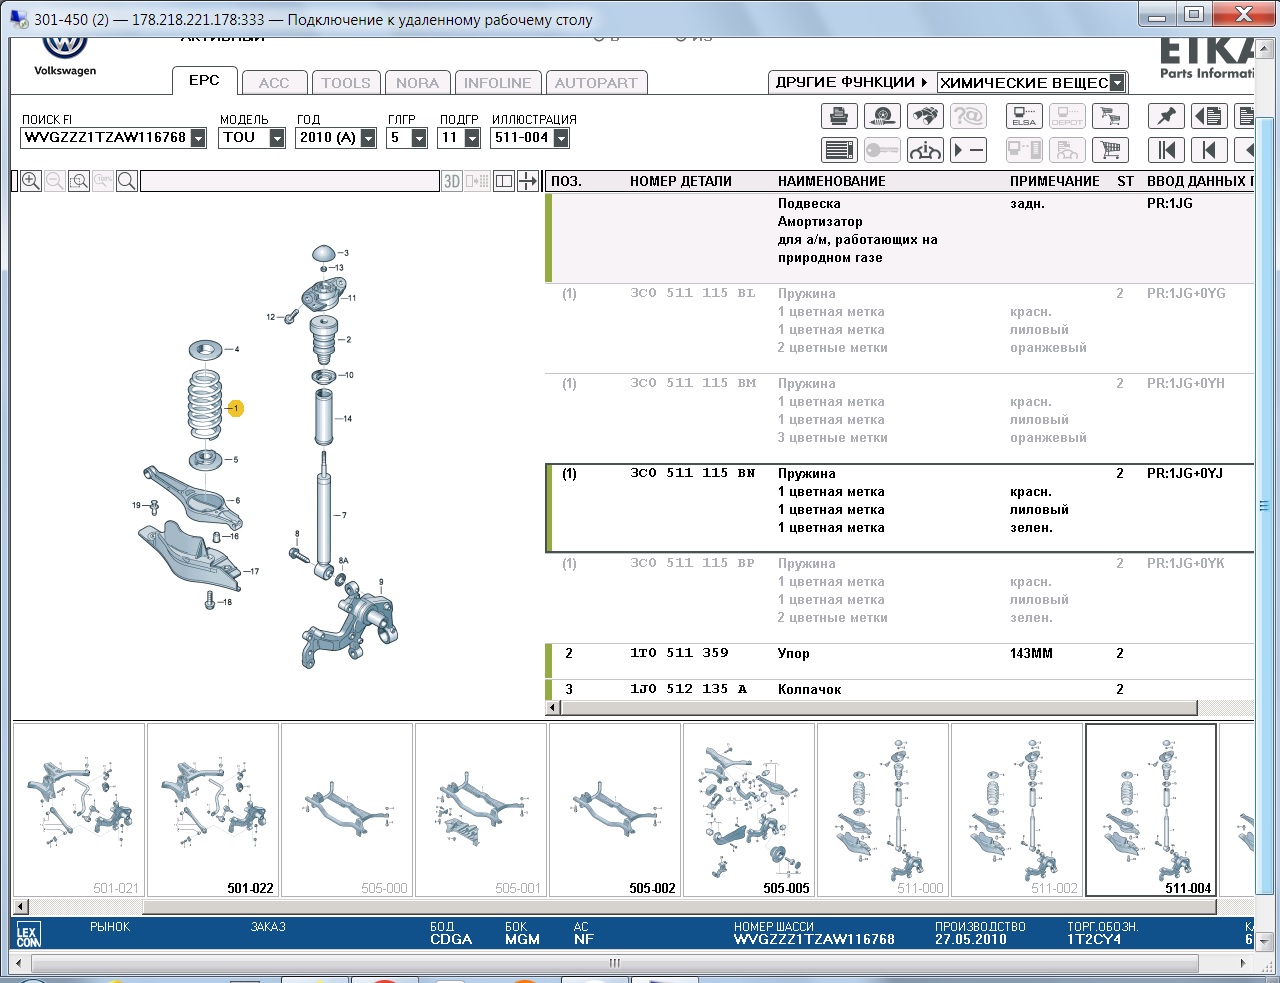This screenshot has height=983, width=1280.
Task: Open illustration thumbnail 501-021
Action: pyautogui.click(x=79, y=810)
